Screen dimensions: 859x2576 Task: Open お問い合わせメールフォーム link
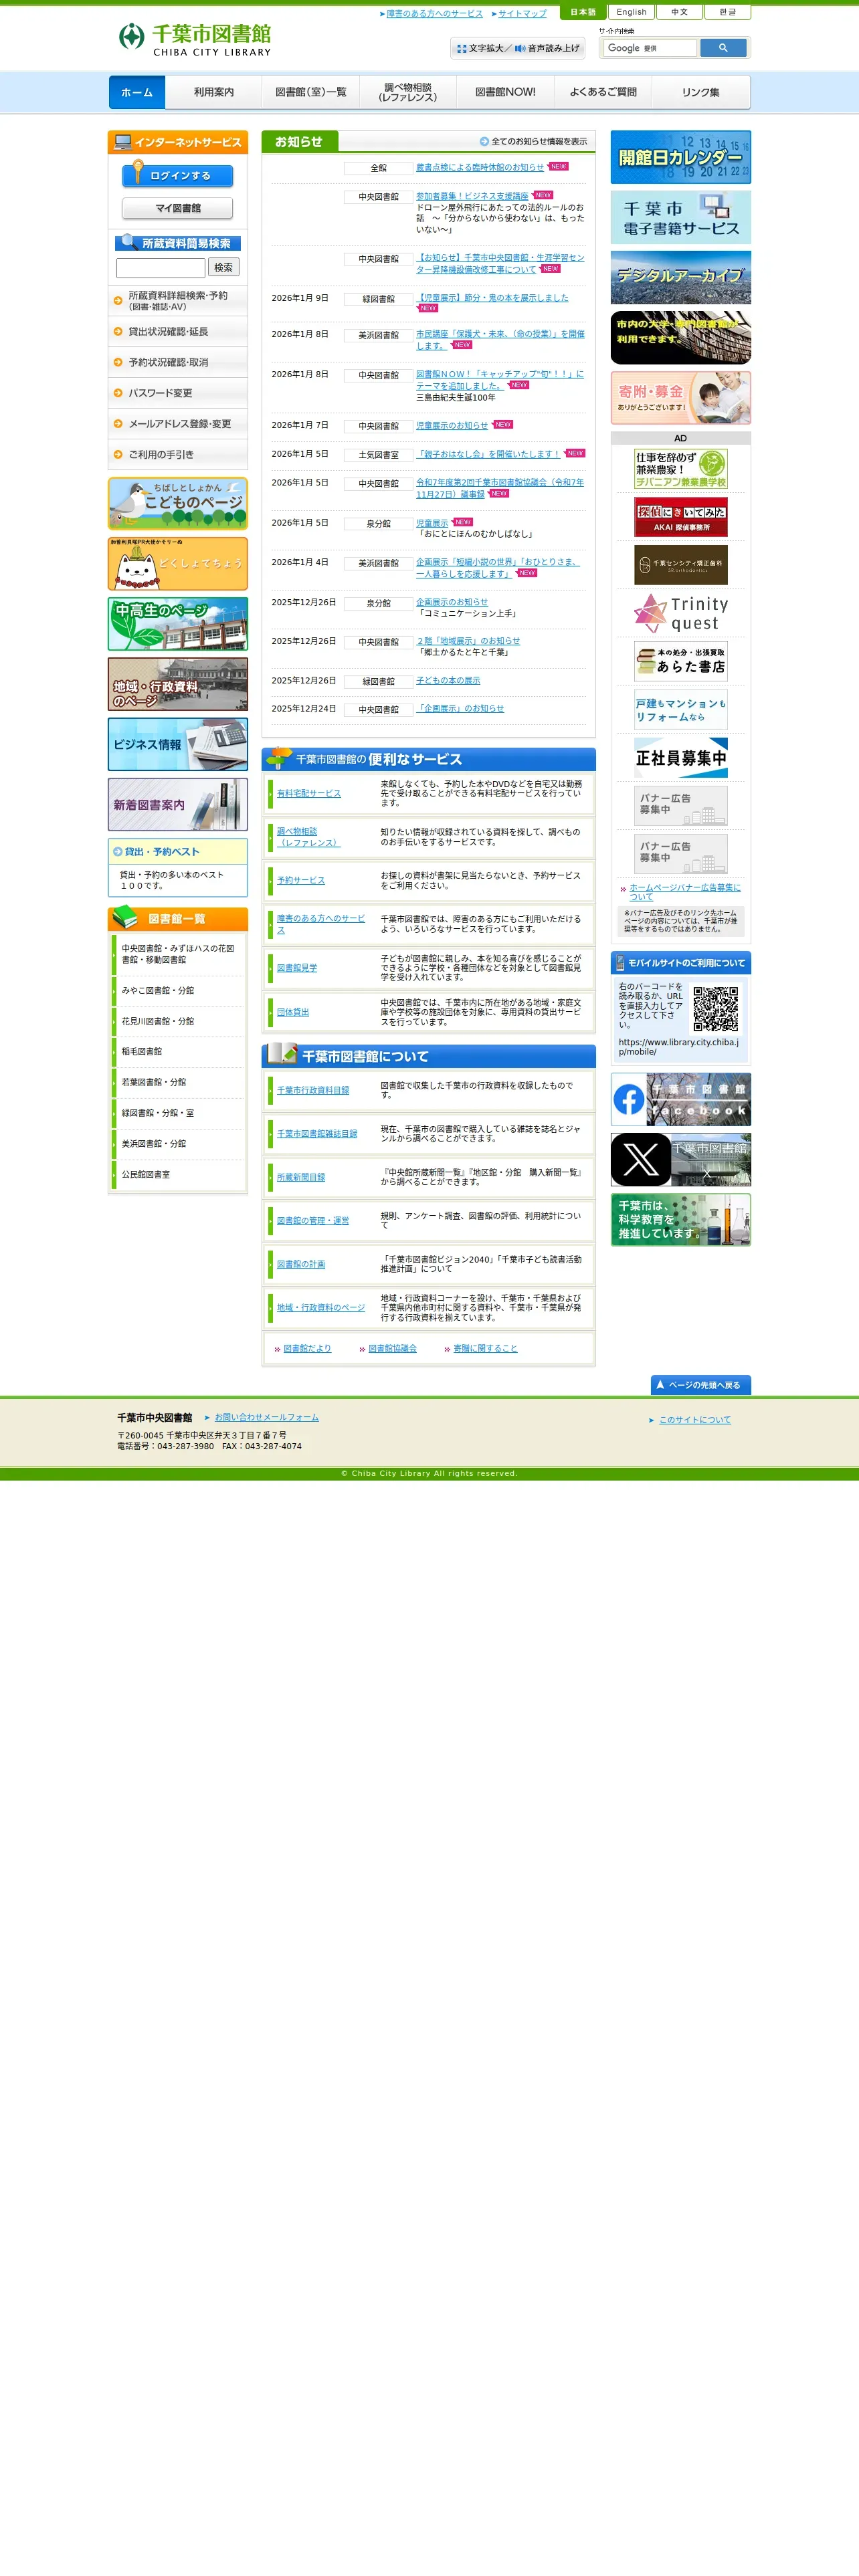[x=266, y=1417]
